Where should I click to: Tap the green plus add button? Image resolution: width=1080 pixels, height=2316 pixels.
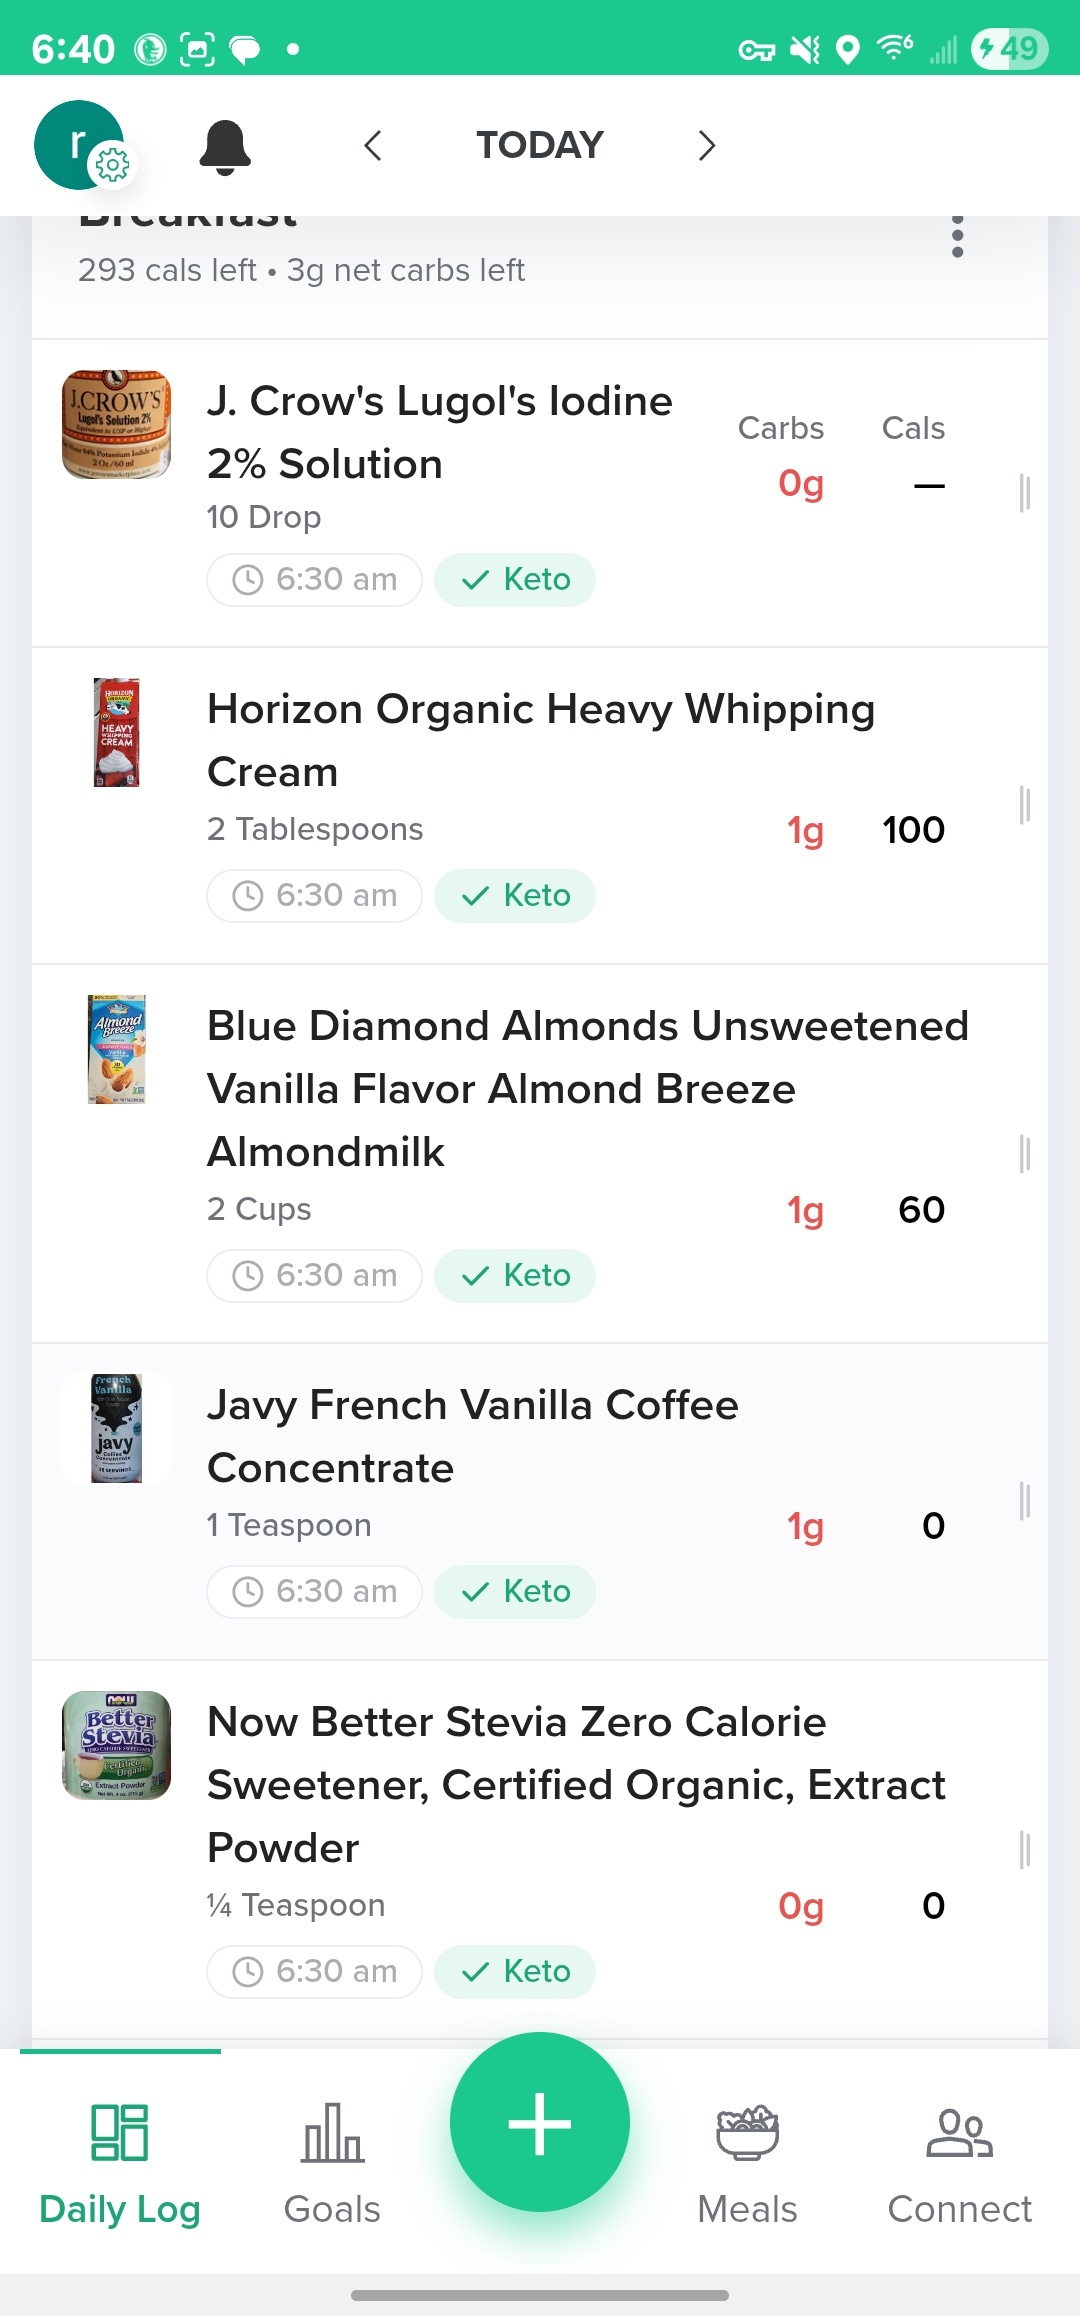tap(540, 2122)
